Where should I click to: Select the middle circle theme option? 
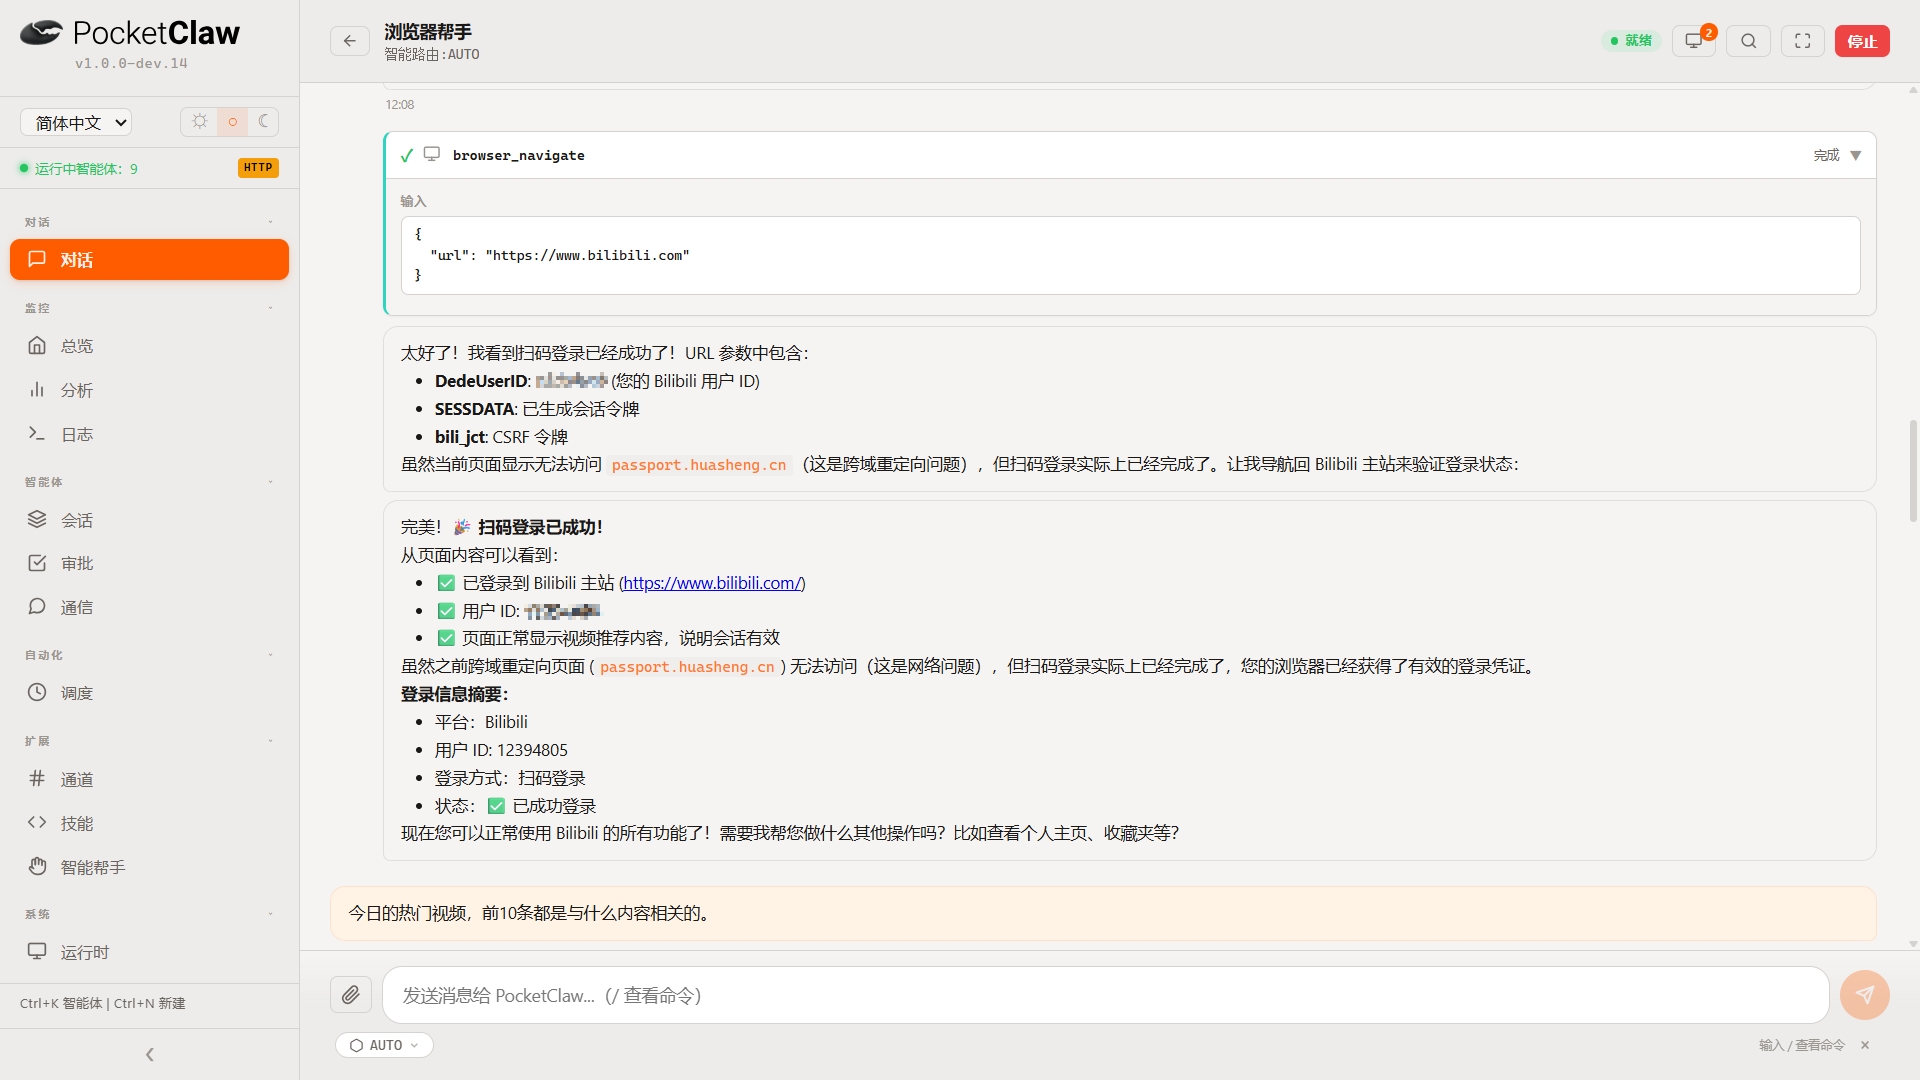[233, 121]
